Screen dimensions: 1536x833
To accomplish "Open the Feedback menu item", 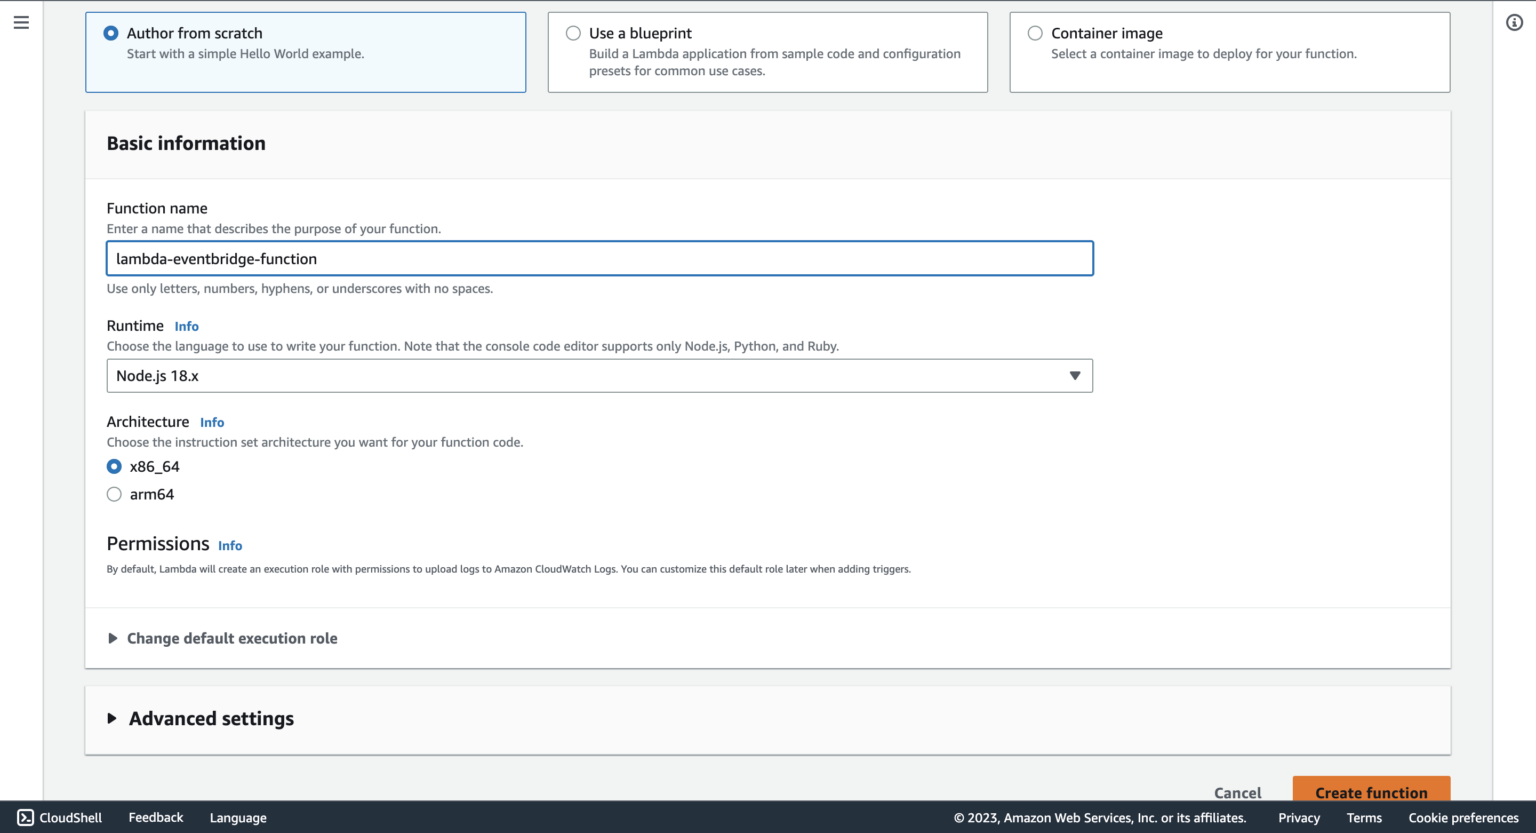I will (155, 817).
